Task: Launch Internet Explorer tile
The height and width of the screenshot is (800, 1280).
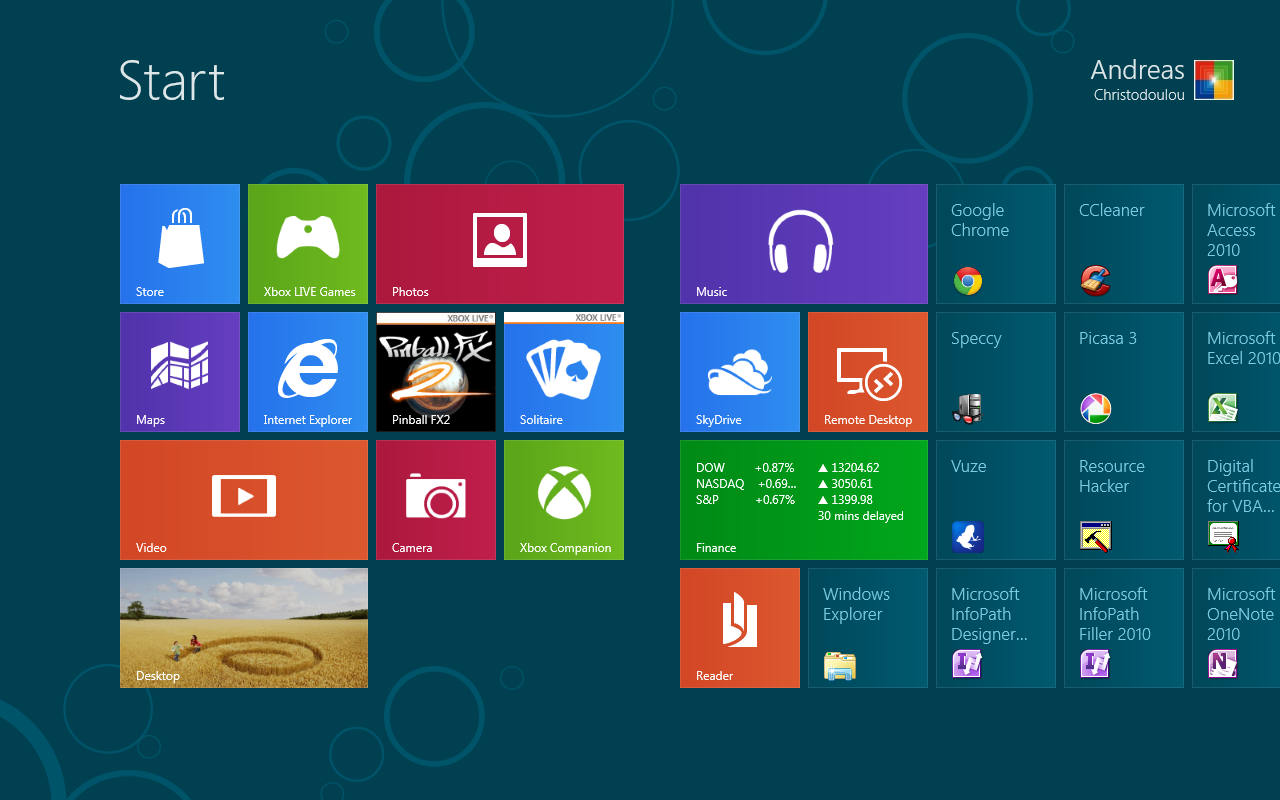Action: (x=308, y=372)
